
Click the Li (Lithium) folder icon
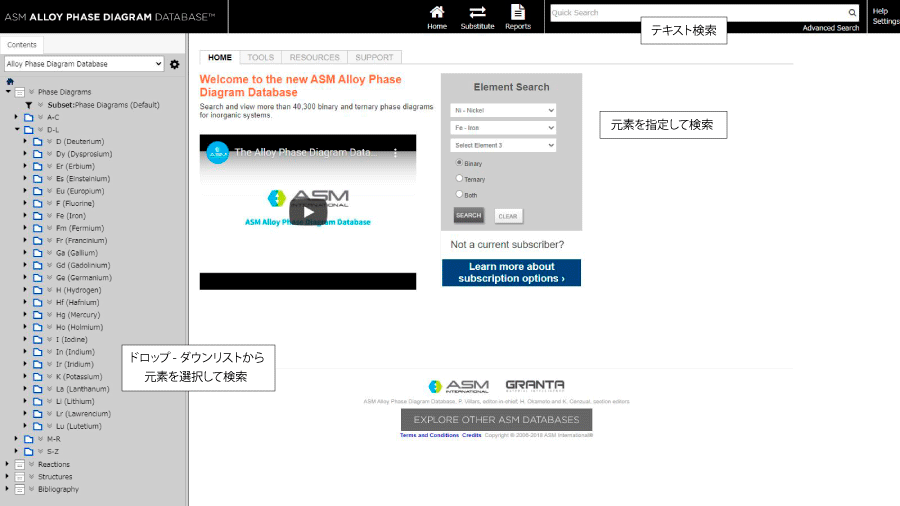(38, 402)
